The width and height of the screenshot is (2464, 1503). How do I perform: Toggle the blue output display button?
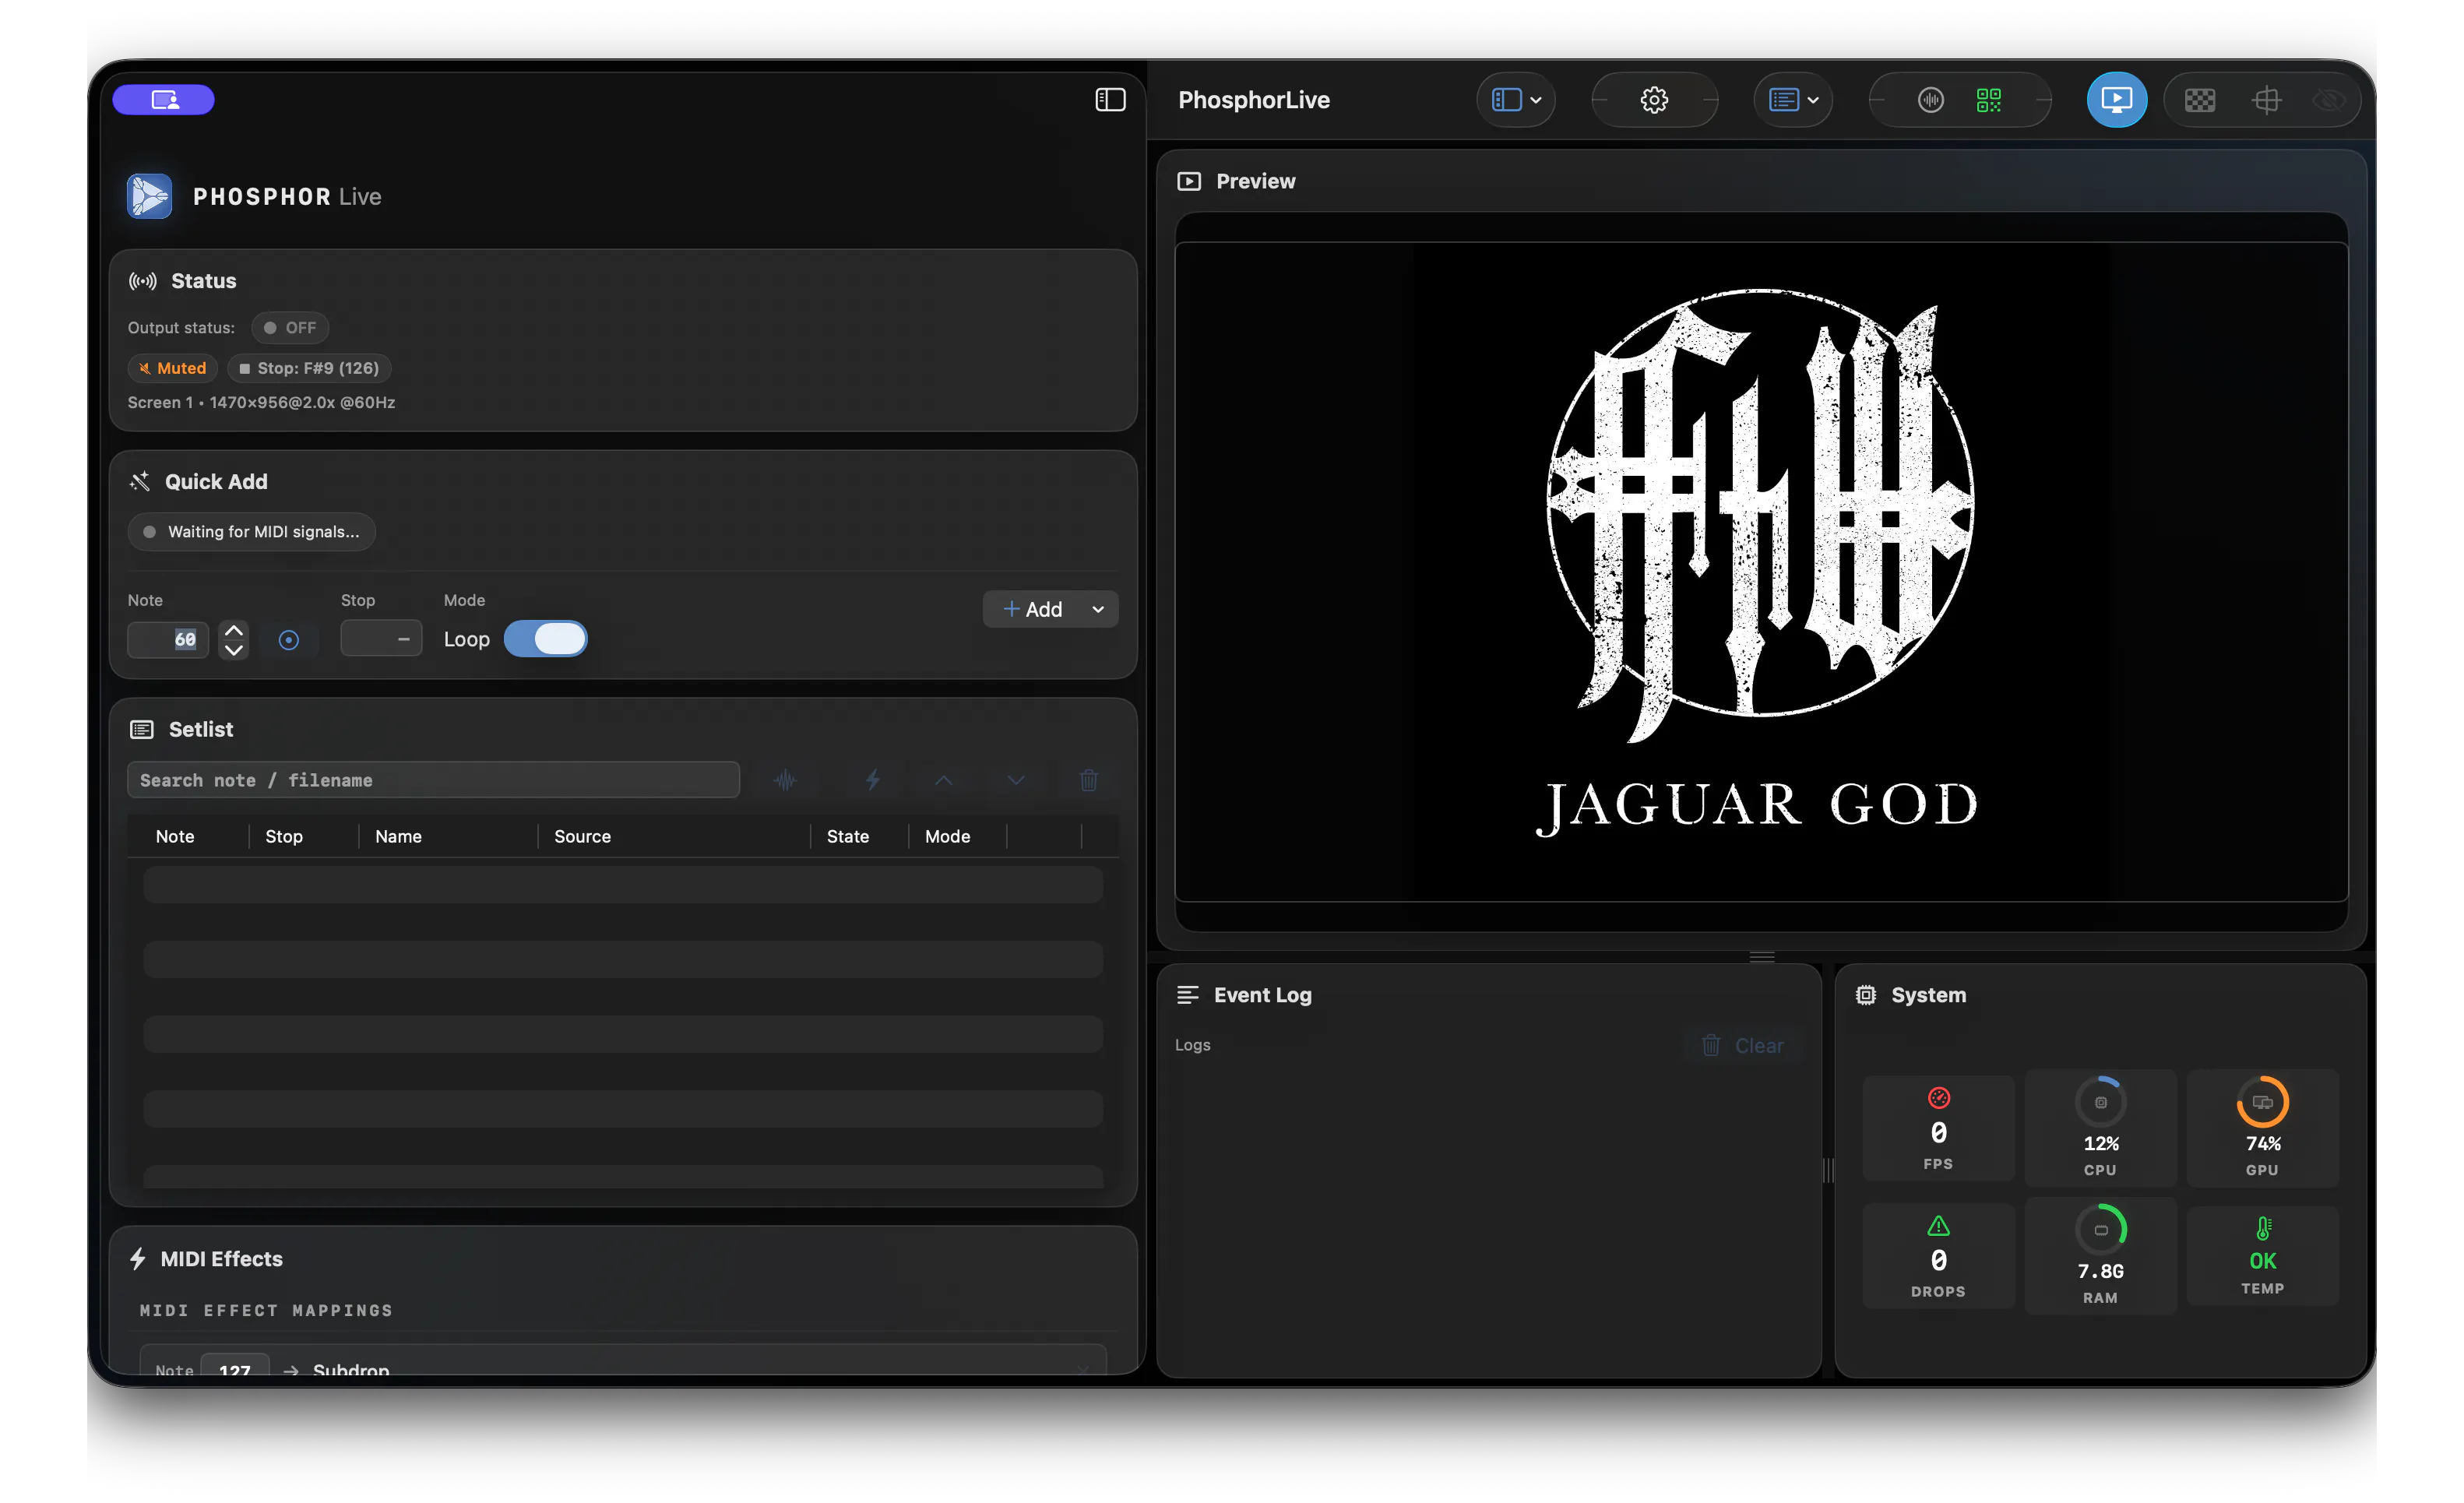[x=2116, y=100]
